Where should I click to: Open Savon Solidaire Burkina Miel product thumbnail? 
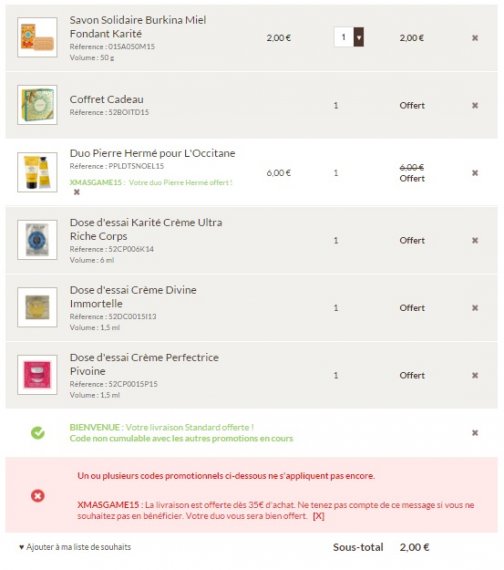[x=37, y=37]
